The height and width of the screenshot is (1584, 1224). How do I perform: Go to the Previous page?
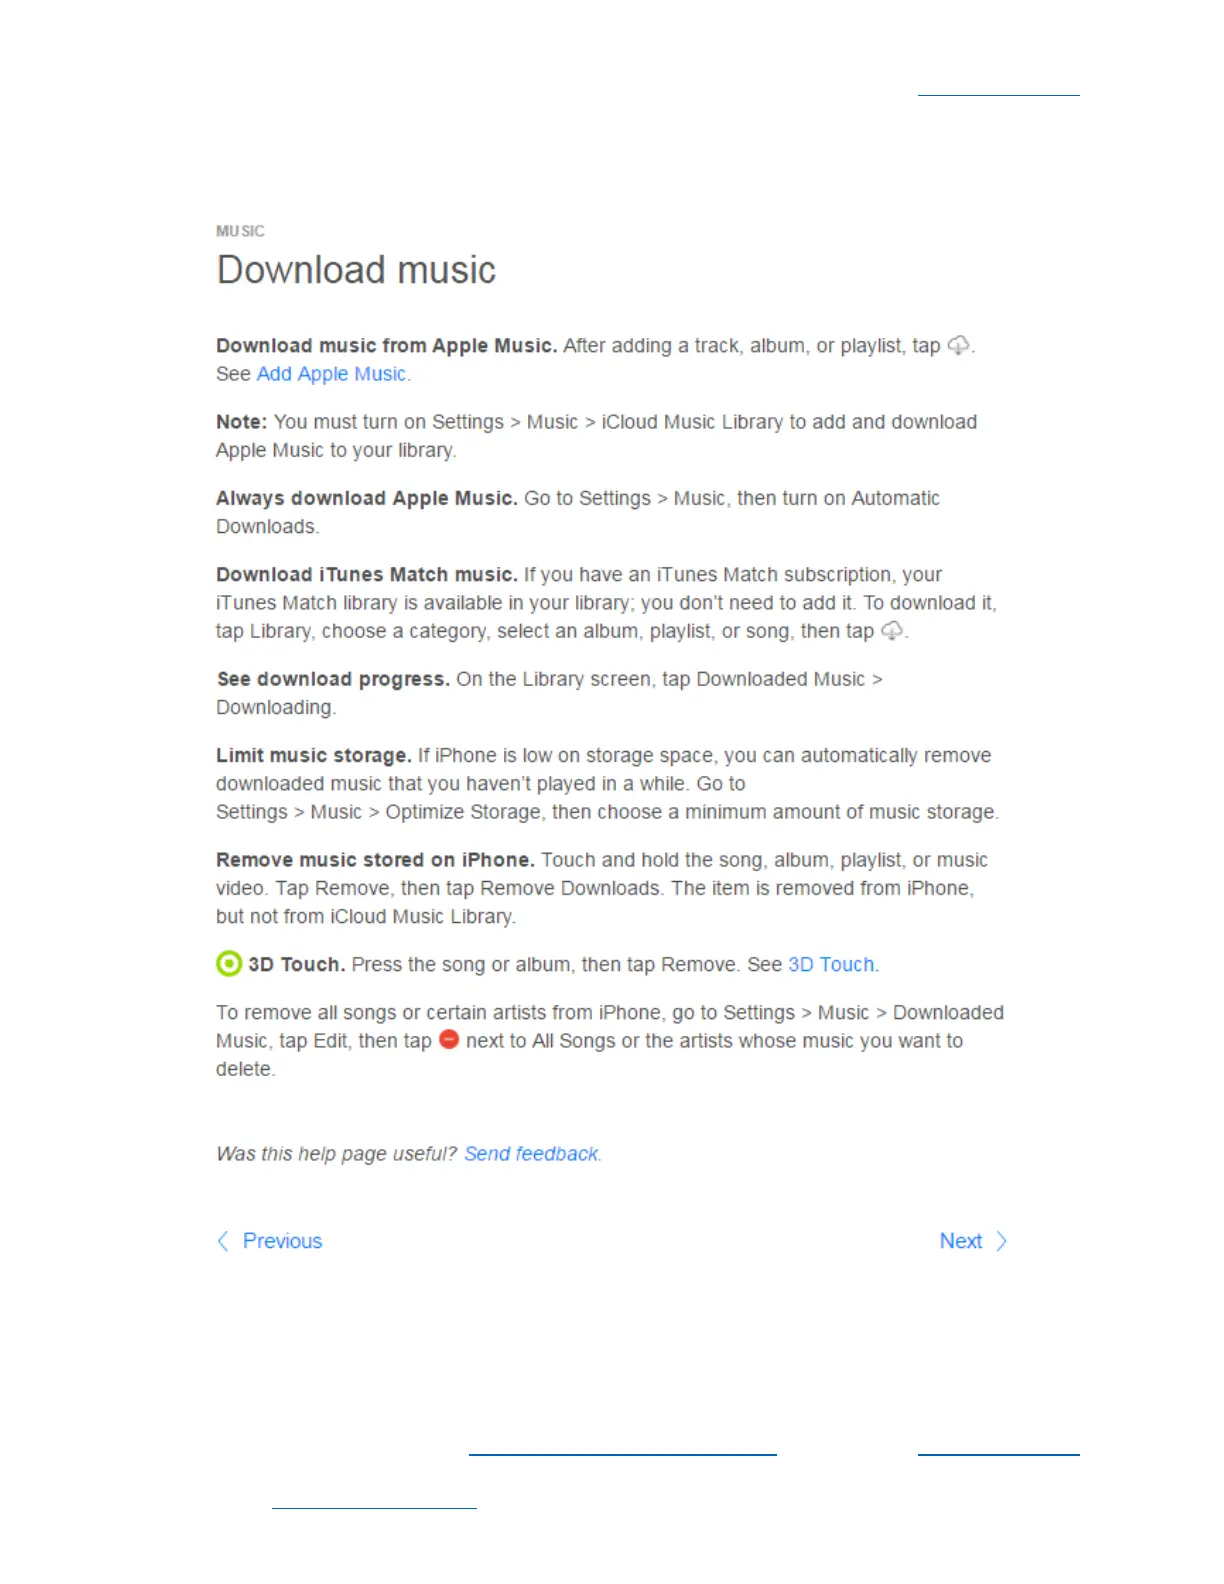coord(282,1241)
